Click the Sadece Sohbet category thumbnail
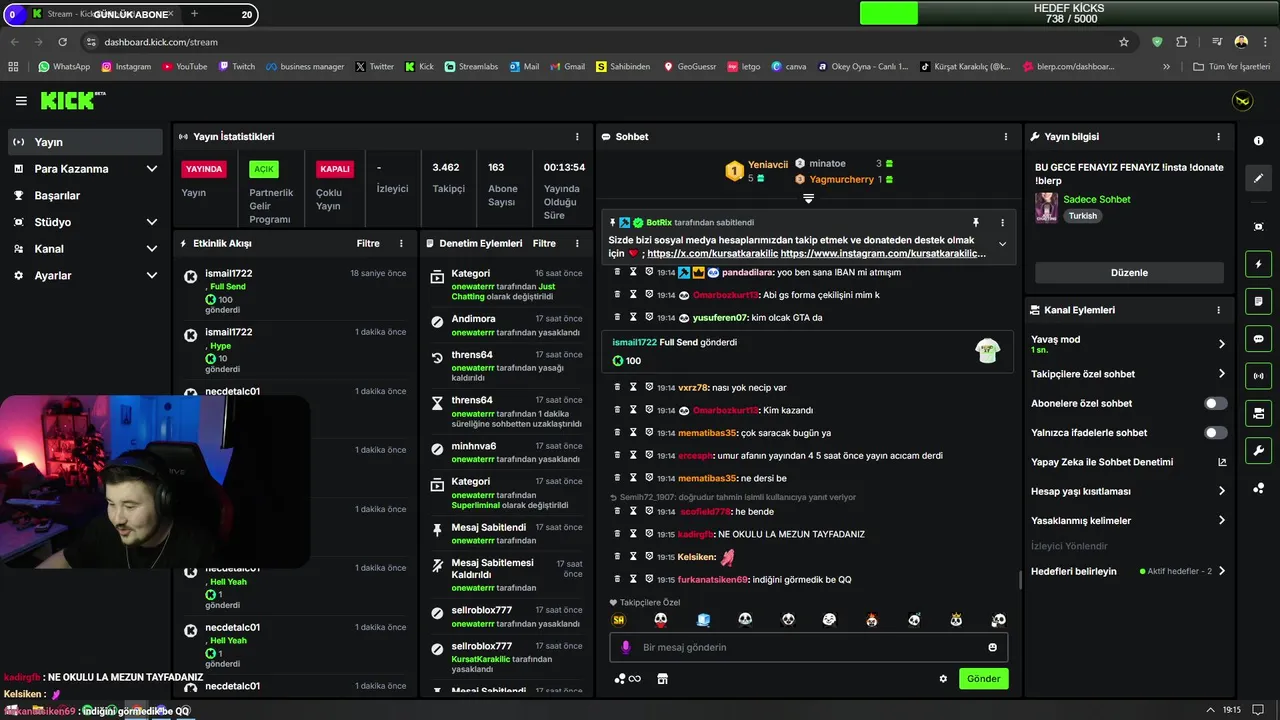 point(1046,208)
